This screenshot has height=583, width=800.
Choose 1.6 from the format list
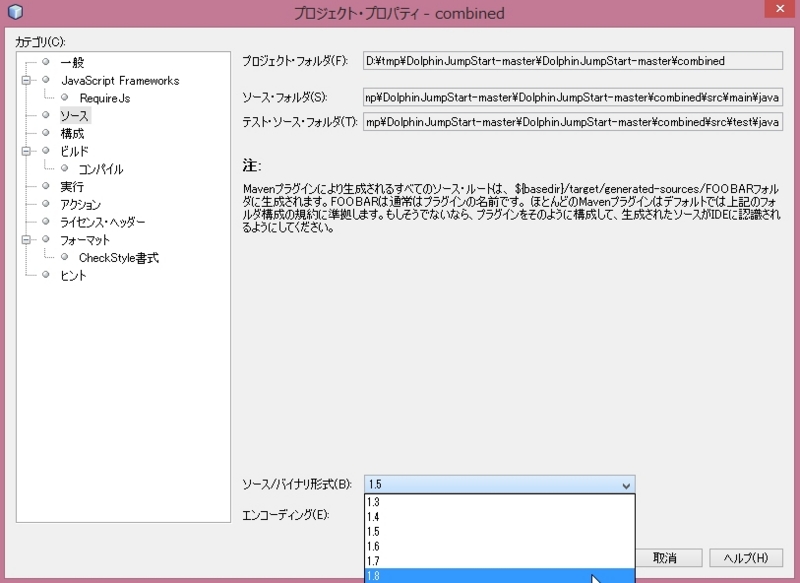tap(499, 546)
